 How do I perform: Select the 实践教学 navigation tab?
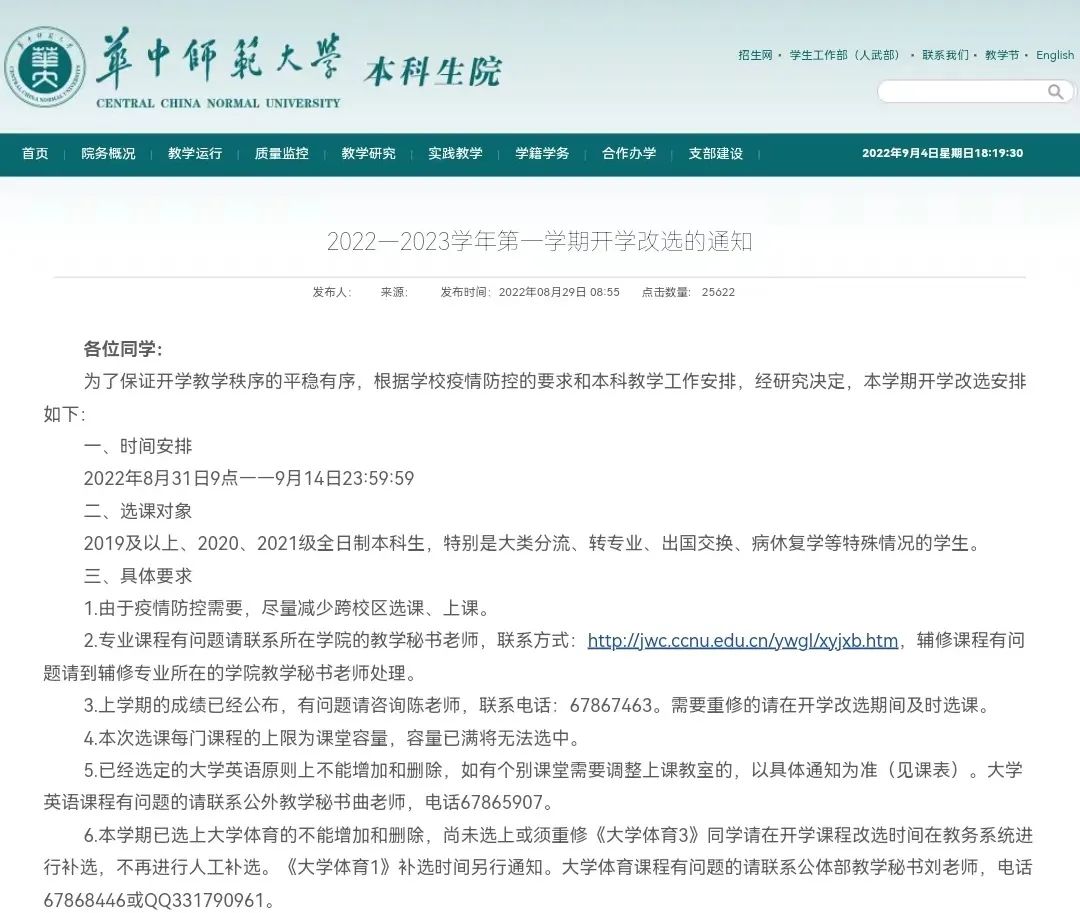pyautogui.click(x=455, y=154)
